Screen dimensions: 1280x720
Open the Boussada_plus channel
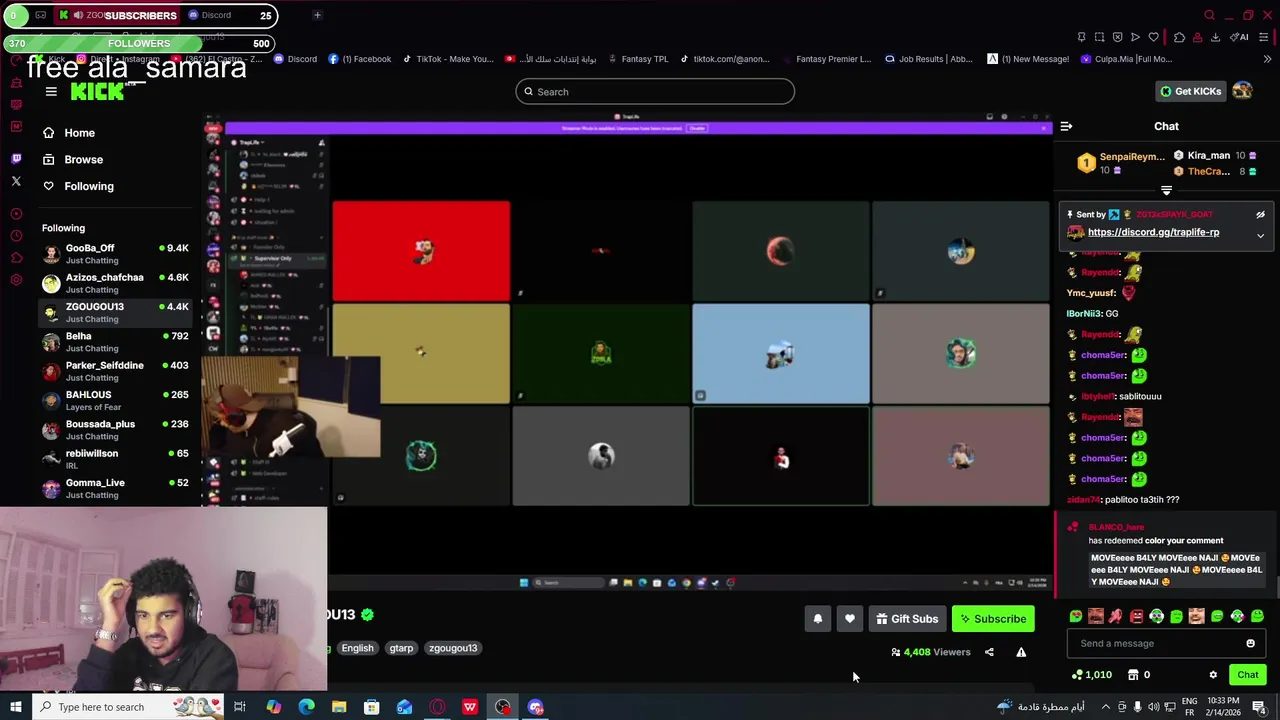115,430
